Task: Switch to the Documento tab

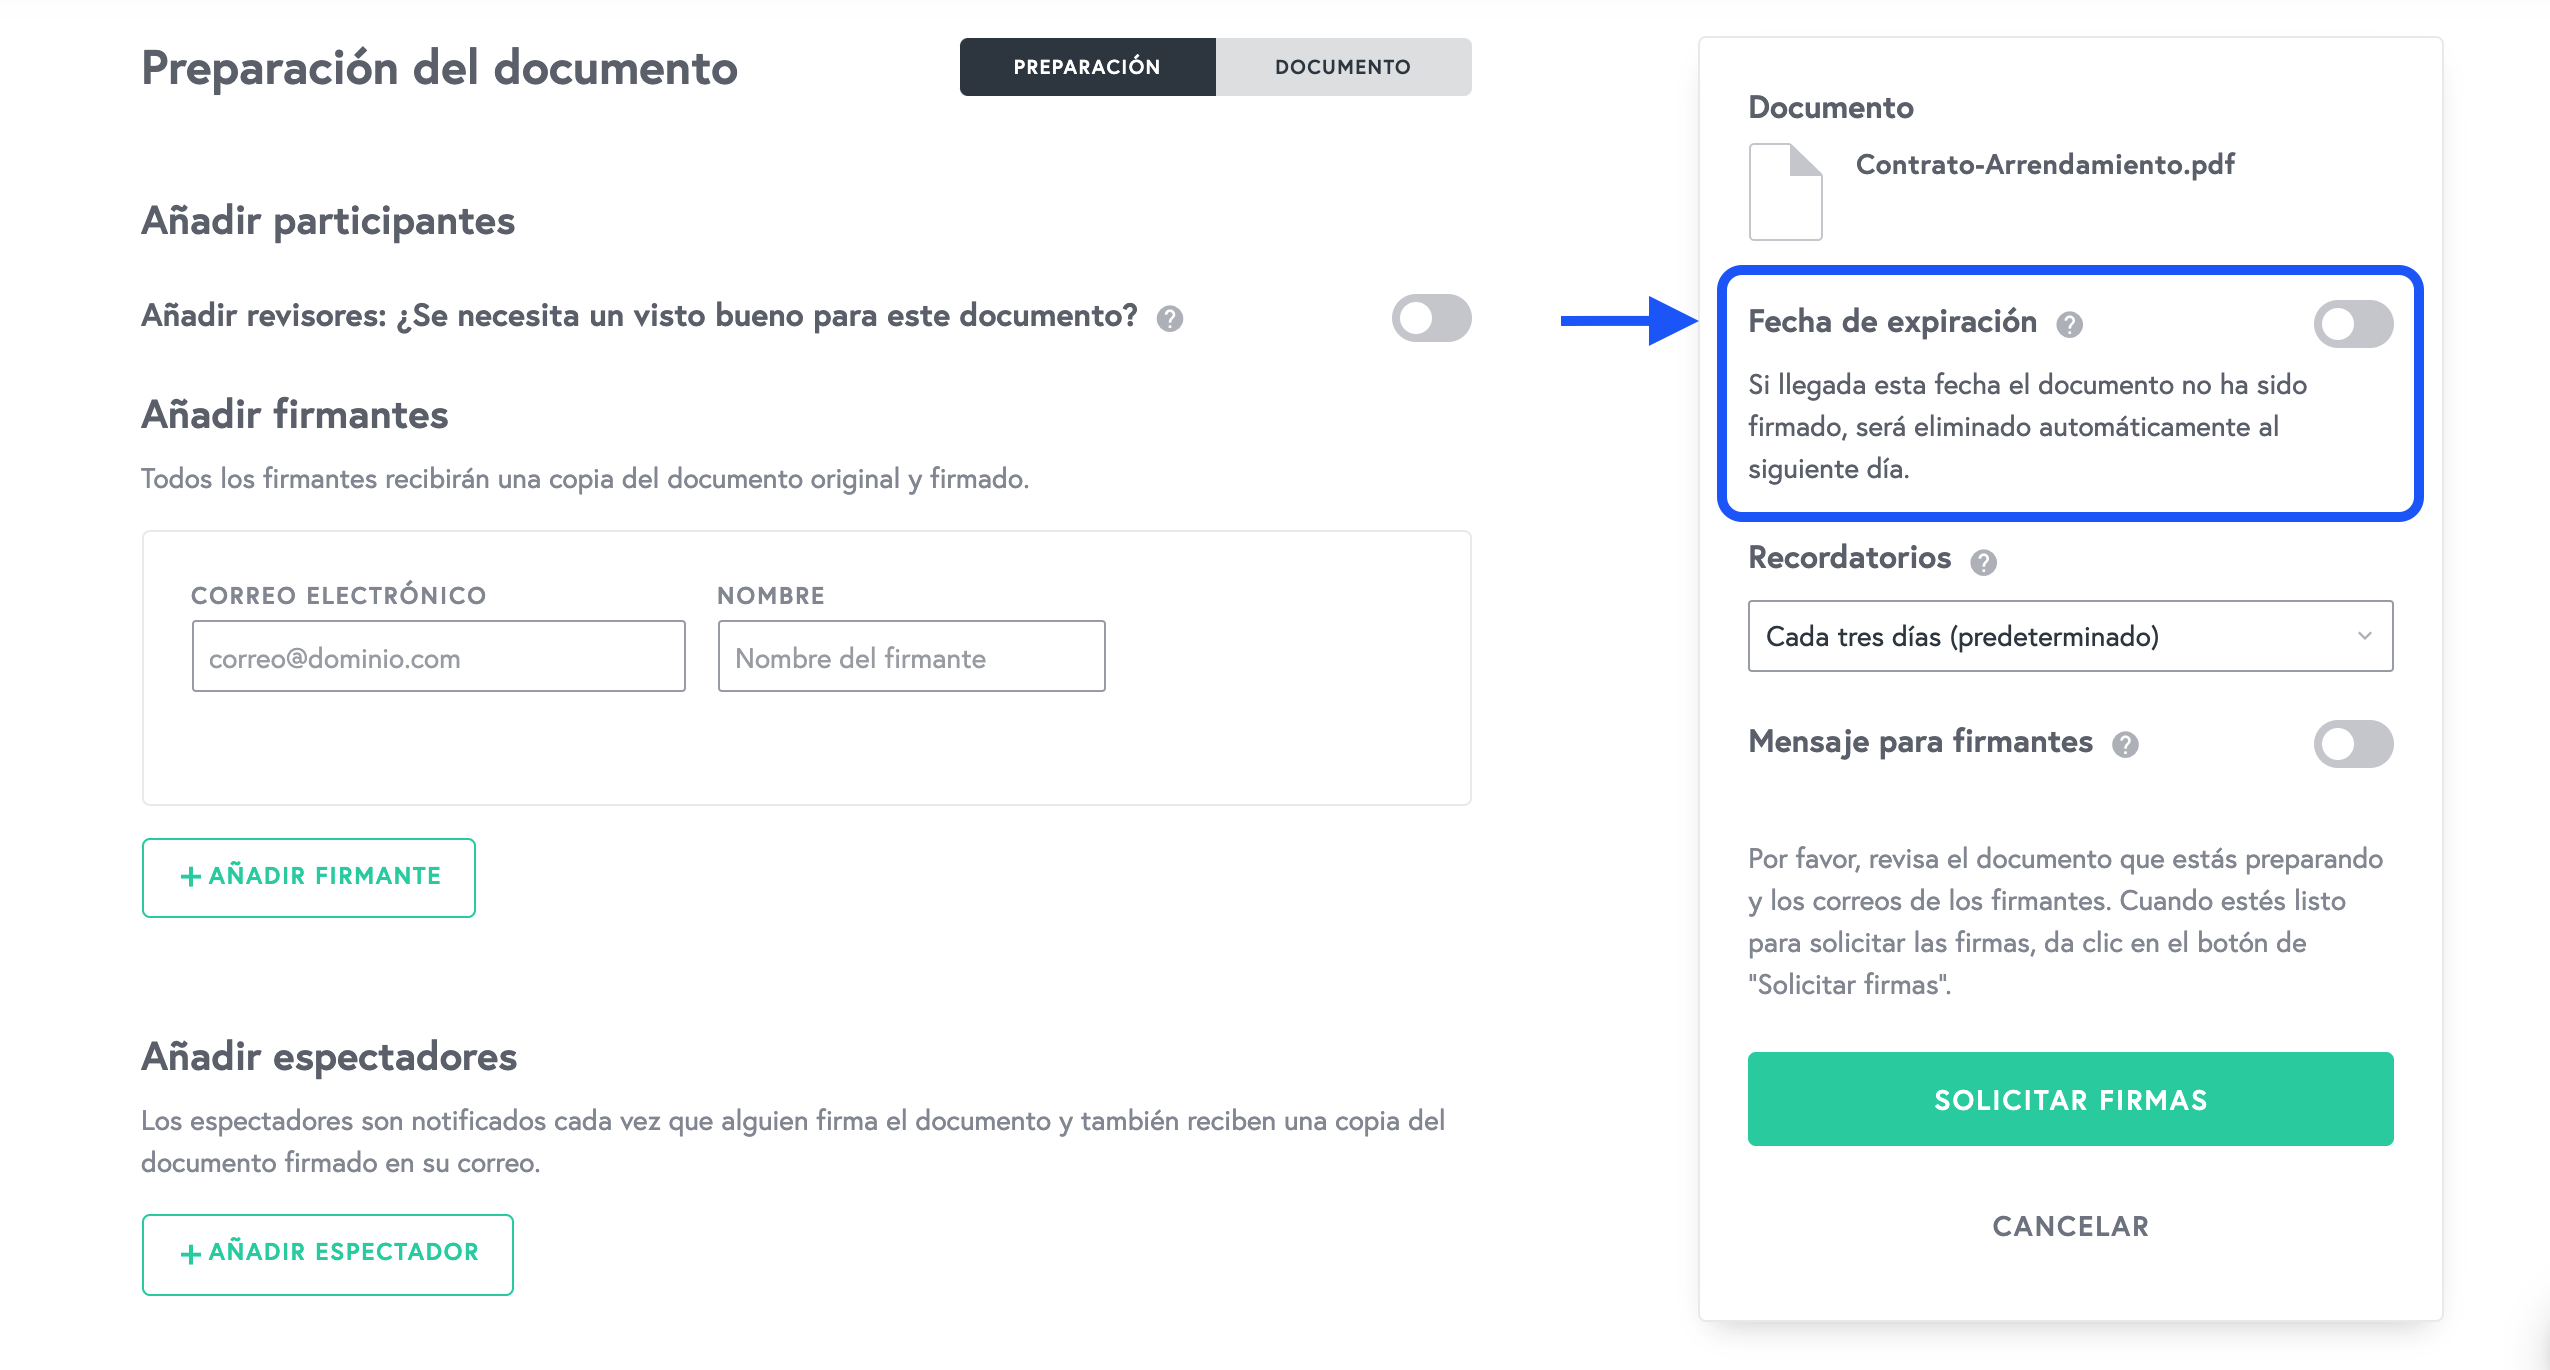Action: pyautogui.click(x=1342, y=67)
